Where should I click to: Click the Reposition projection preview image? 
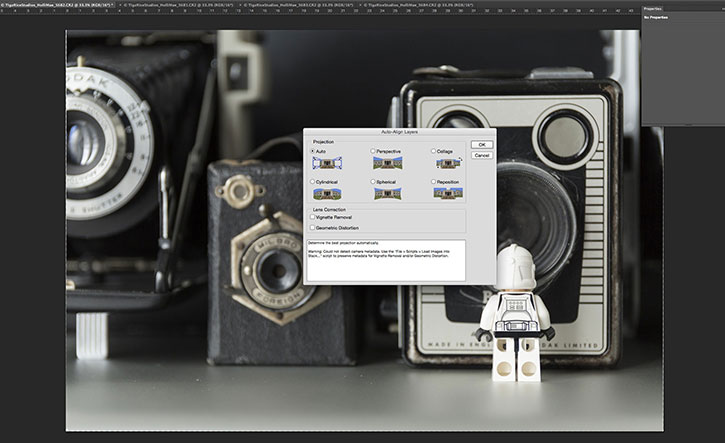click(x=449, y=193)
